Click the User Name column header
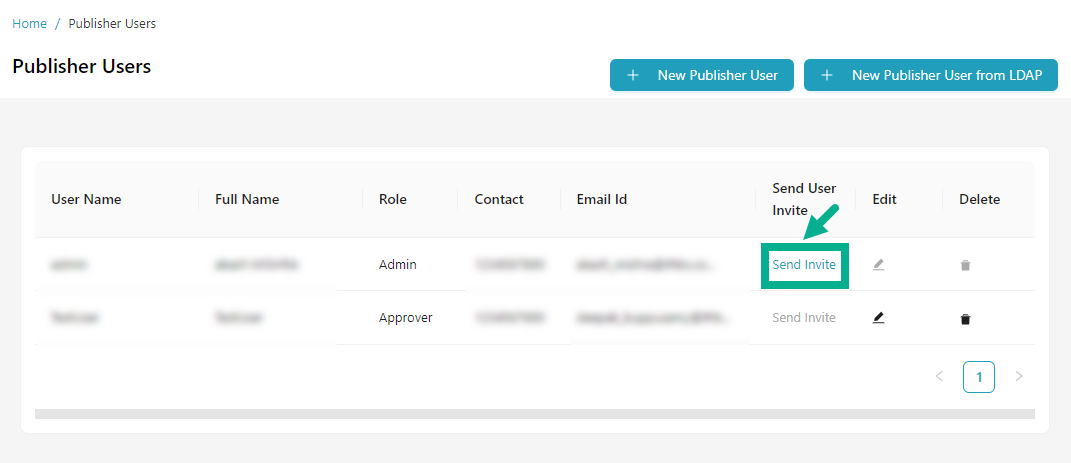This screenshot has height=463, width=1071. (86, 199)
